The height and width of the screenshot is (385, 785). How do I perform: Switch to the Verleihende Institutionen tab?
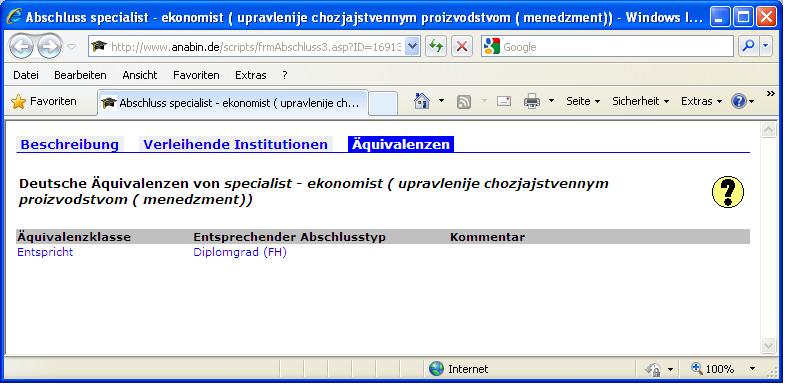coord(235,145)
